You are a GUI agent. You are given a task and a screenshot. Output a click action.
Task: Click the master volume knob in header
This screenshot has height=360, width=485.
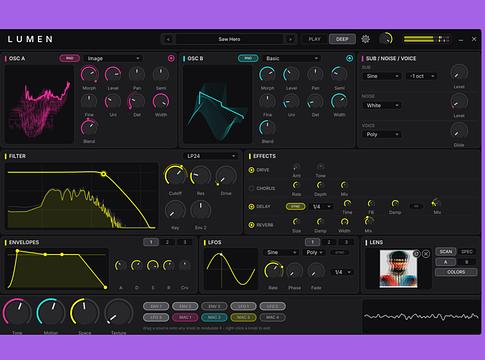pyautogui.click(x=386, y=39)
